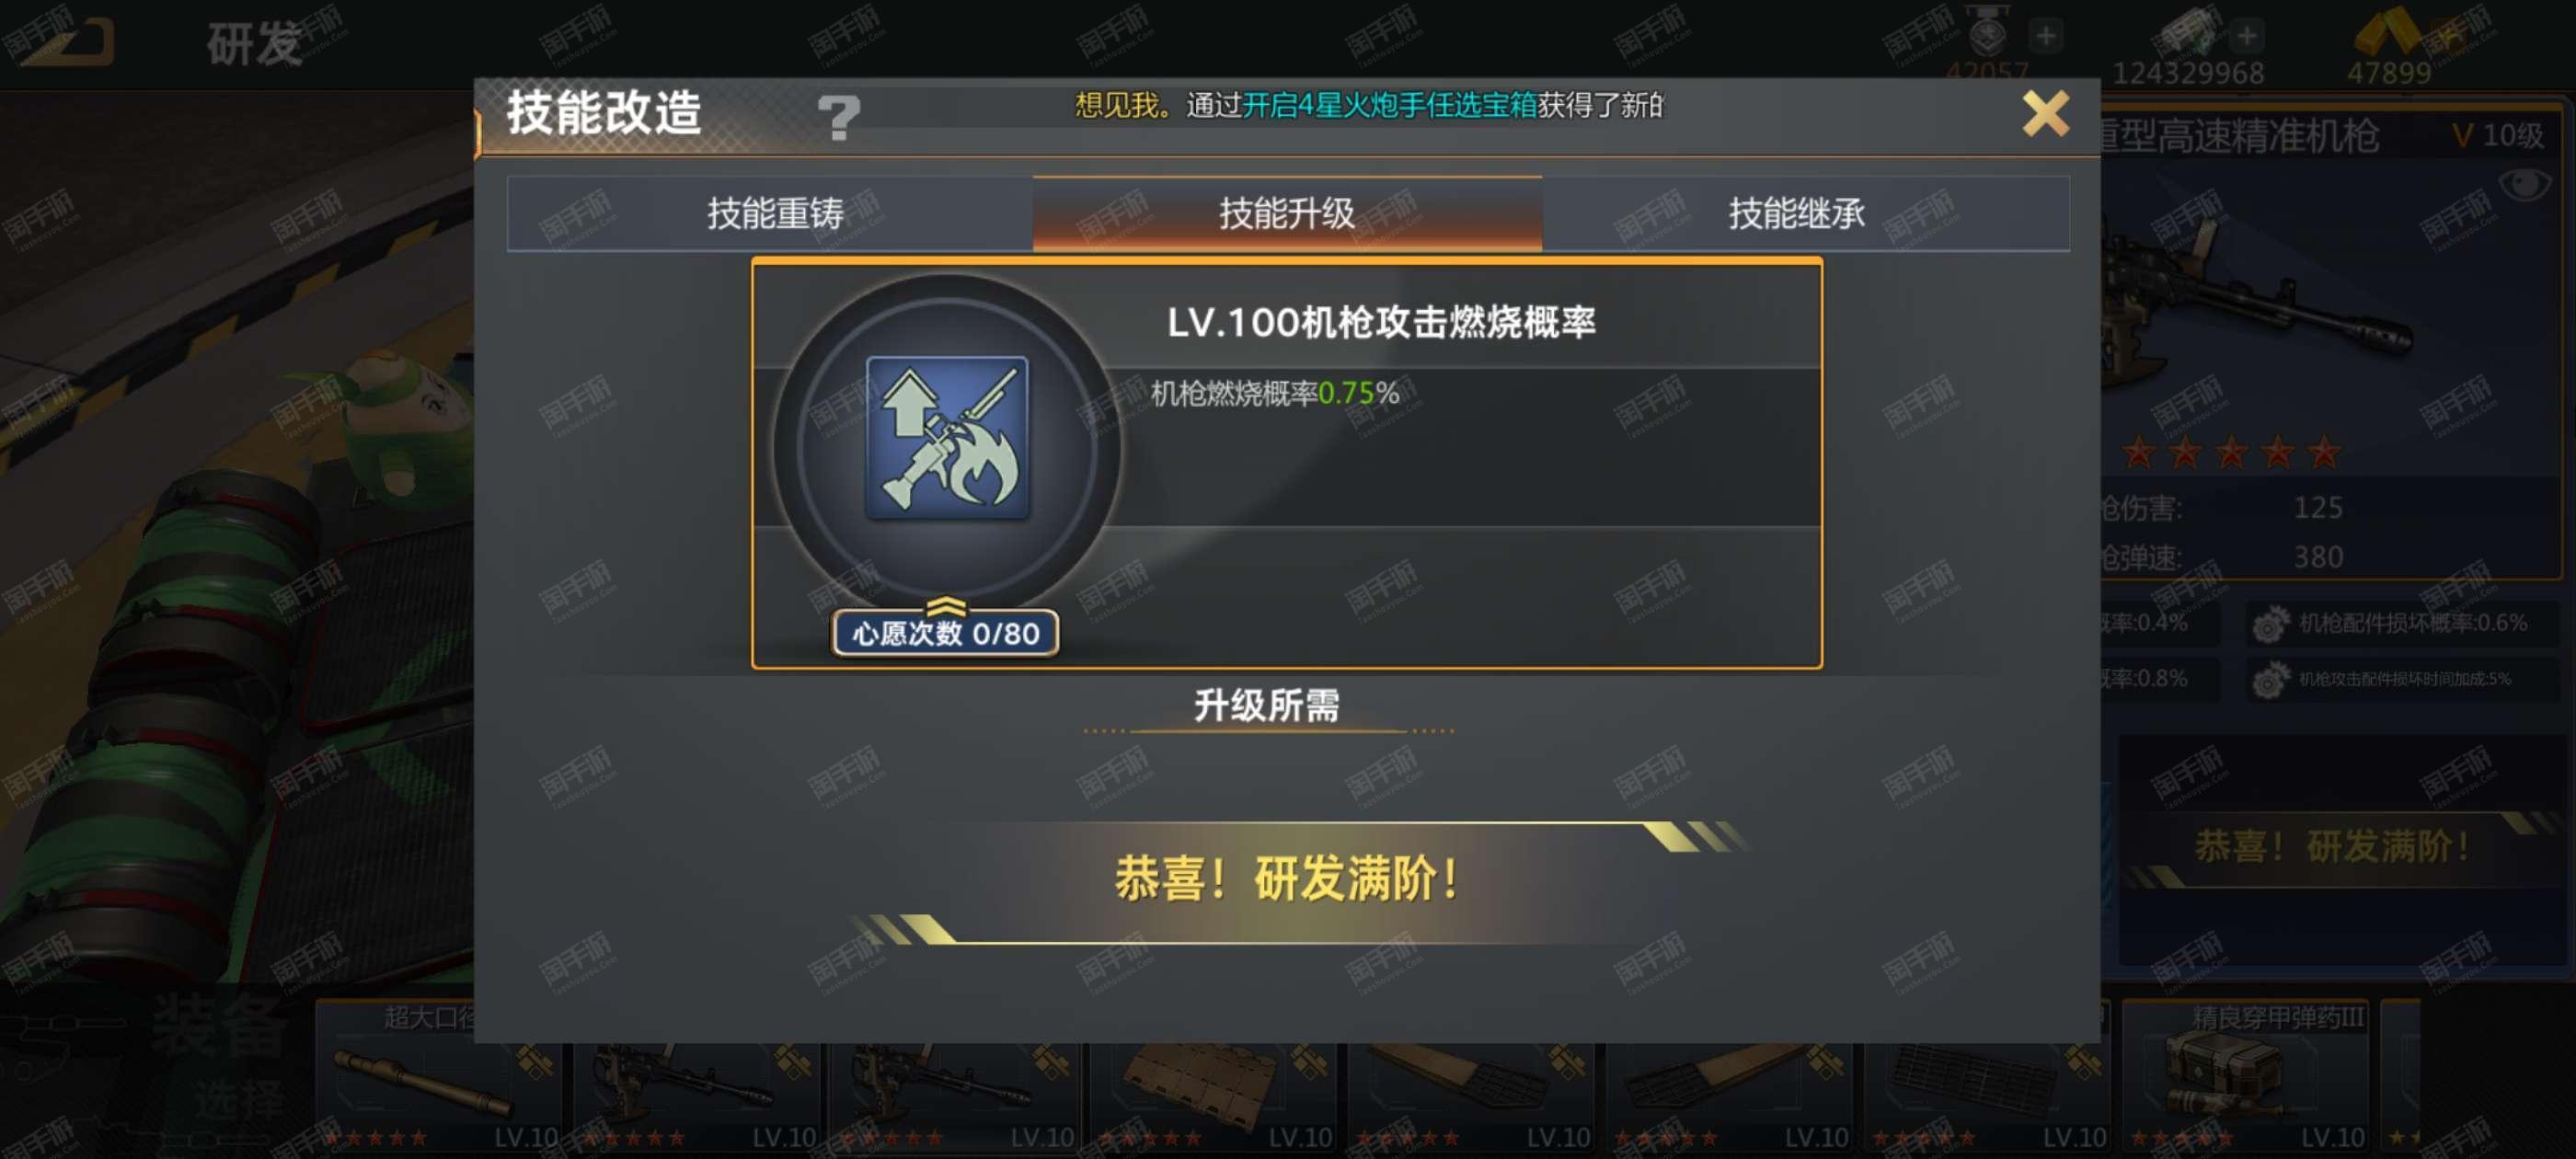Click the five-star rating under the machine gun

coord(2231,453)
